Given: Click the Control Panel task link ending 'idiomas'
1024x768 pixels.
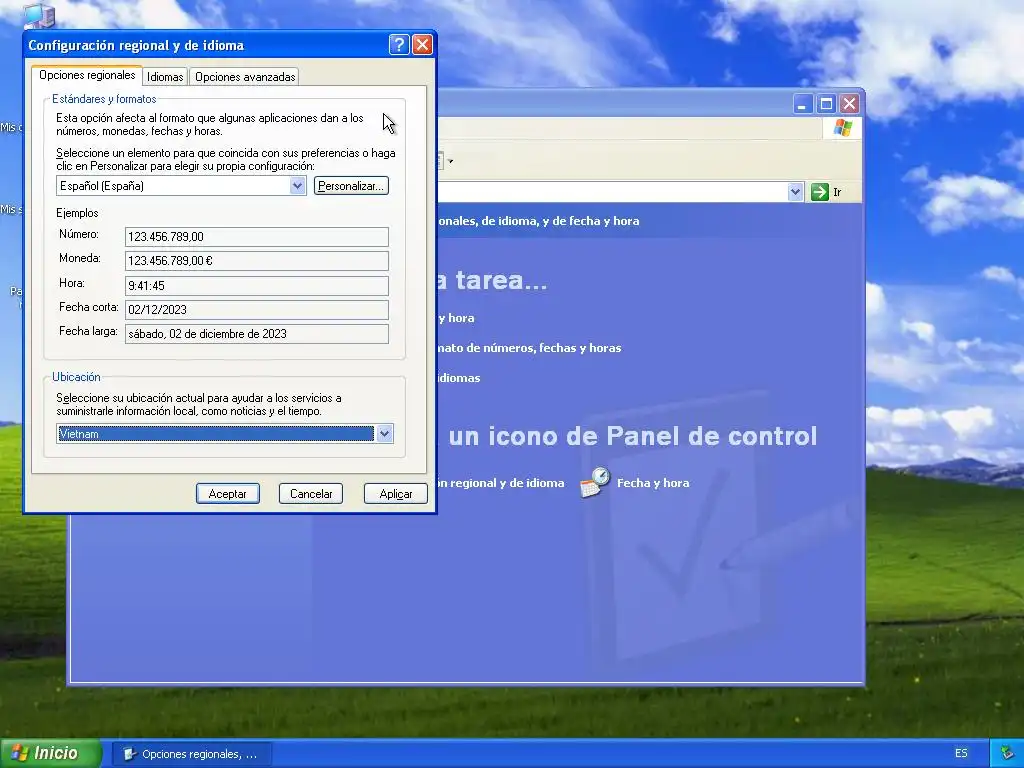Looking at the screenshot, I should pyautogui.click(x=459, y=378).
